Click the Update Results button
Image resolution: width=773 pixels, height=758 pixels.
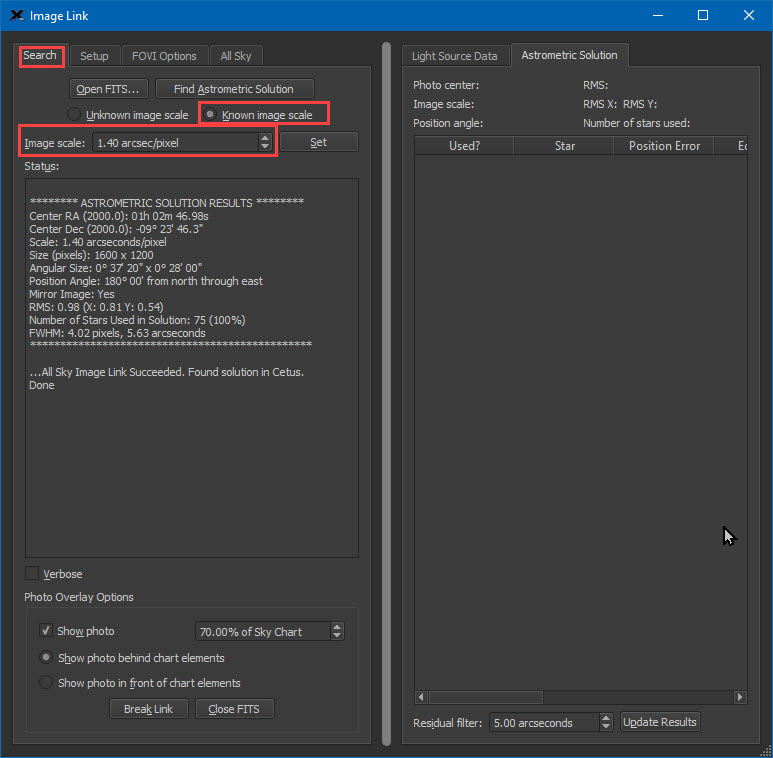pos(660,722)
